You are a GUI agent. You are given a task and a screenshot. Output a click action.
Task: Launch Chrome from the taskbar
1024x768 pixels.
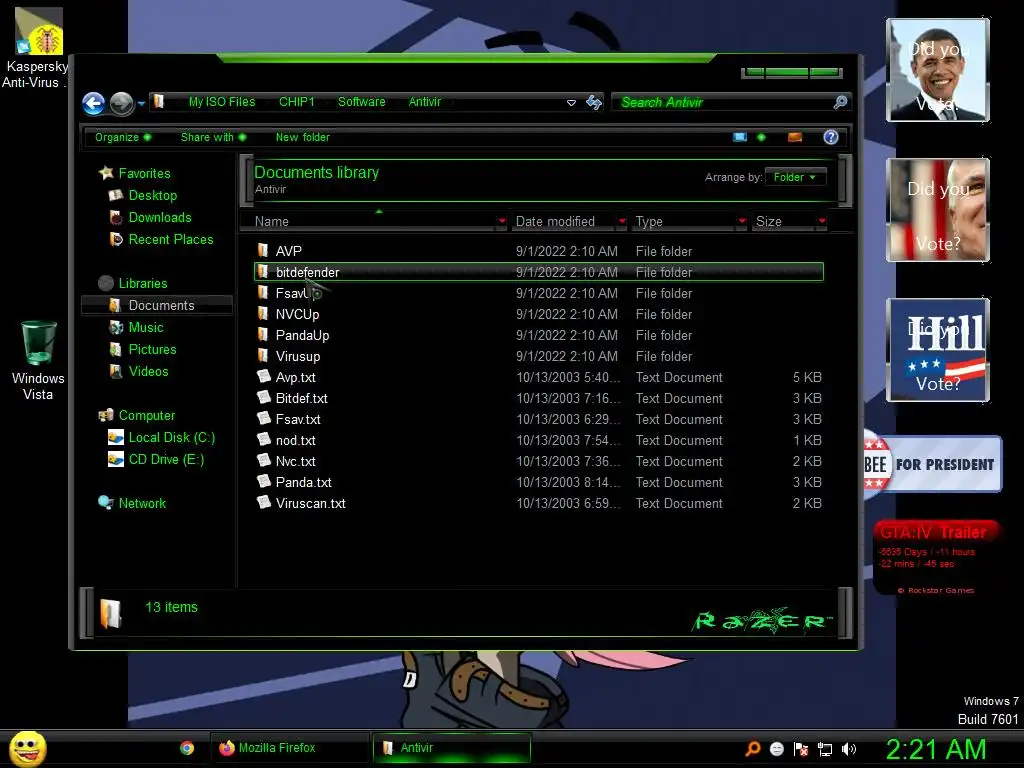(x=187, y=748)
